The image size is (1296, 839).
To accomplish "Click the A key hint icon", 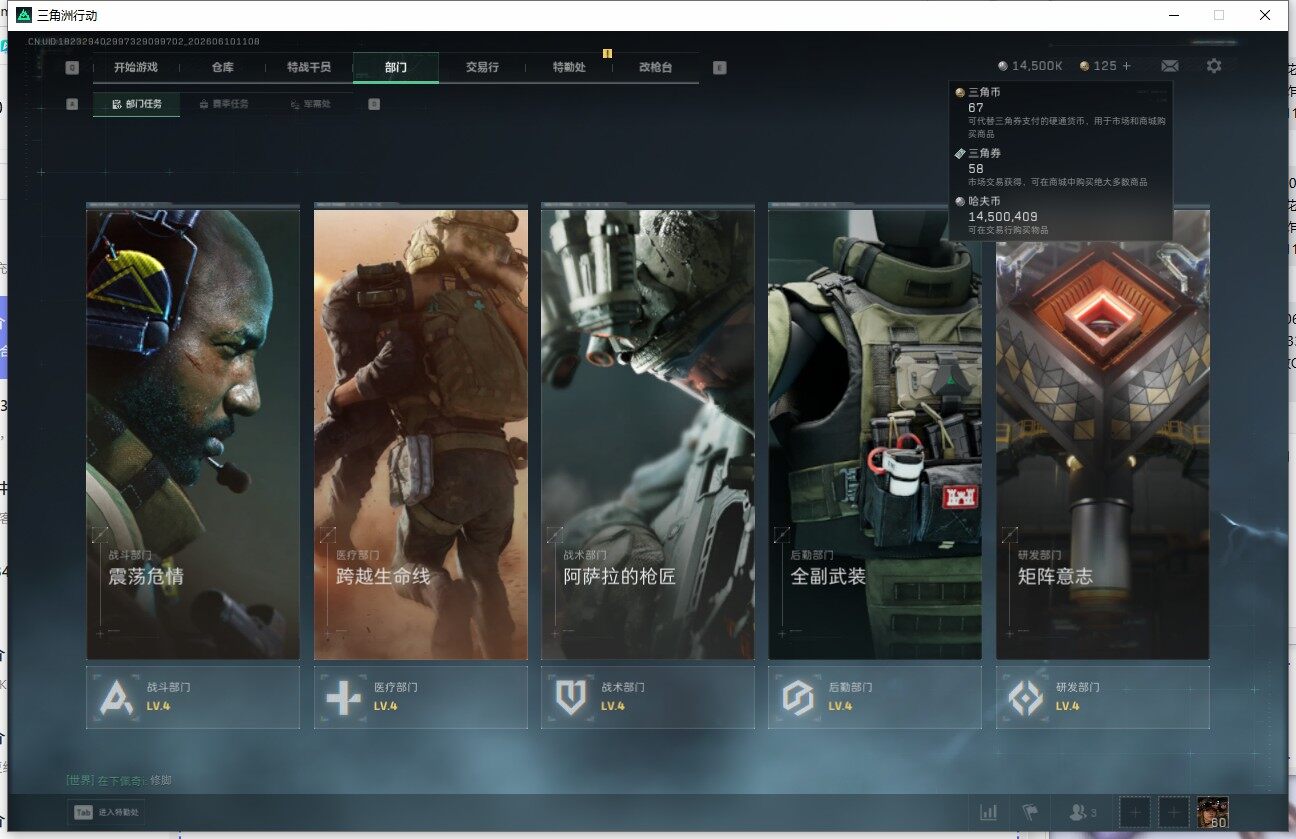I will (72, 103).
